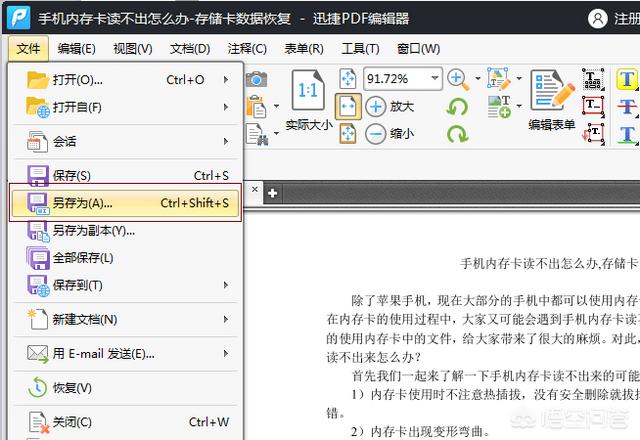The image size is (640, 440).
Task: Click the fit visible icon below fit width
Action: pos(348,133)
